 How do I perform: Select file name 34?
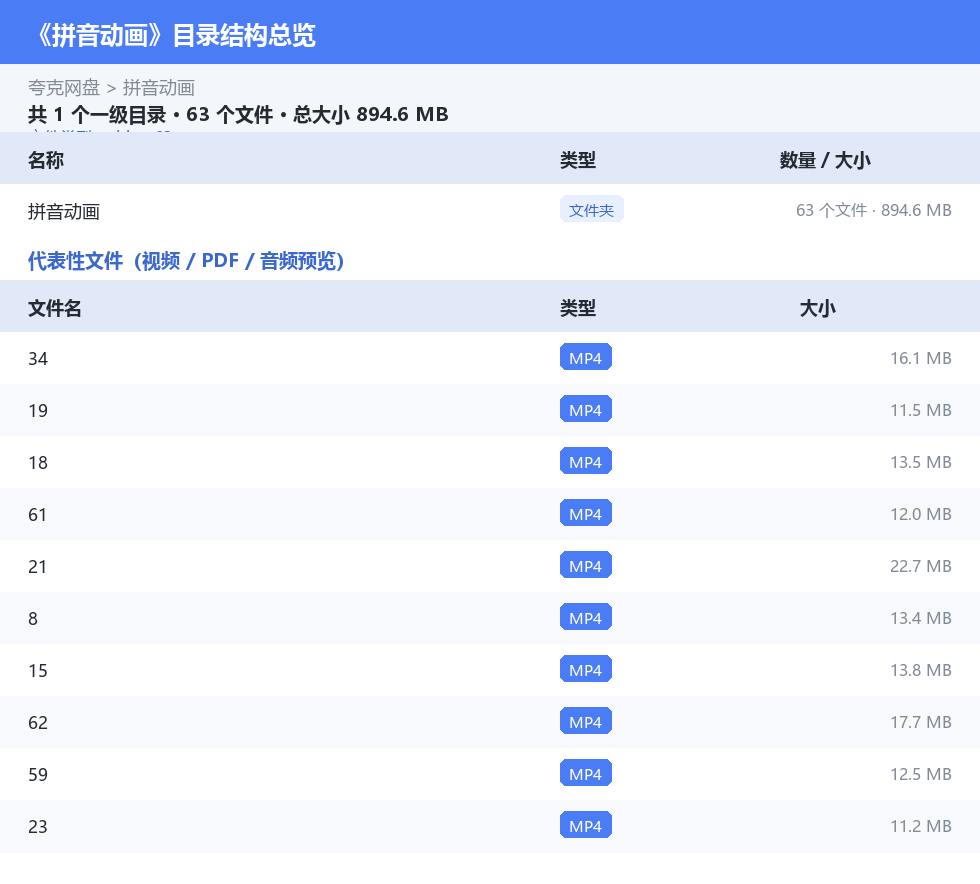coord(38,359)
